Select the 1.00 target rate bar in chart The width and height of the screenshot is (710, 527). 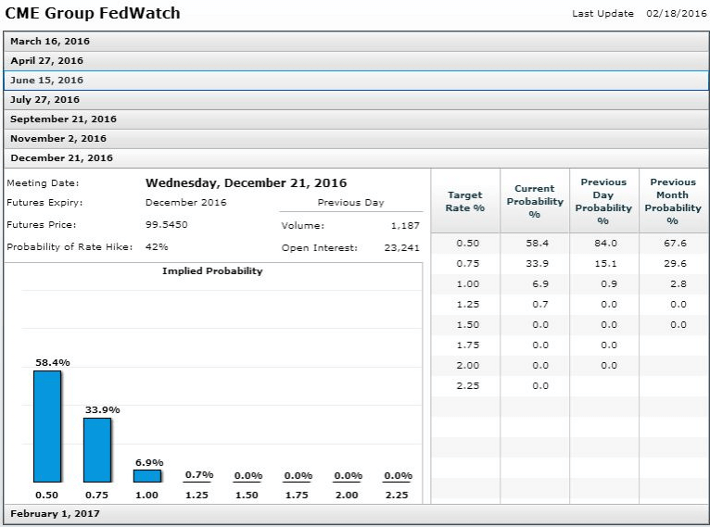tap(147, 476)
